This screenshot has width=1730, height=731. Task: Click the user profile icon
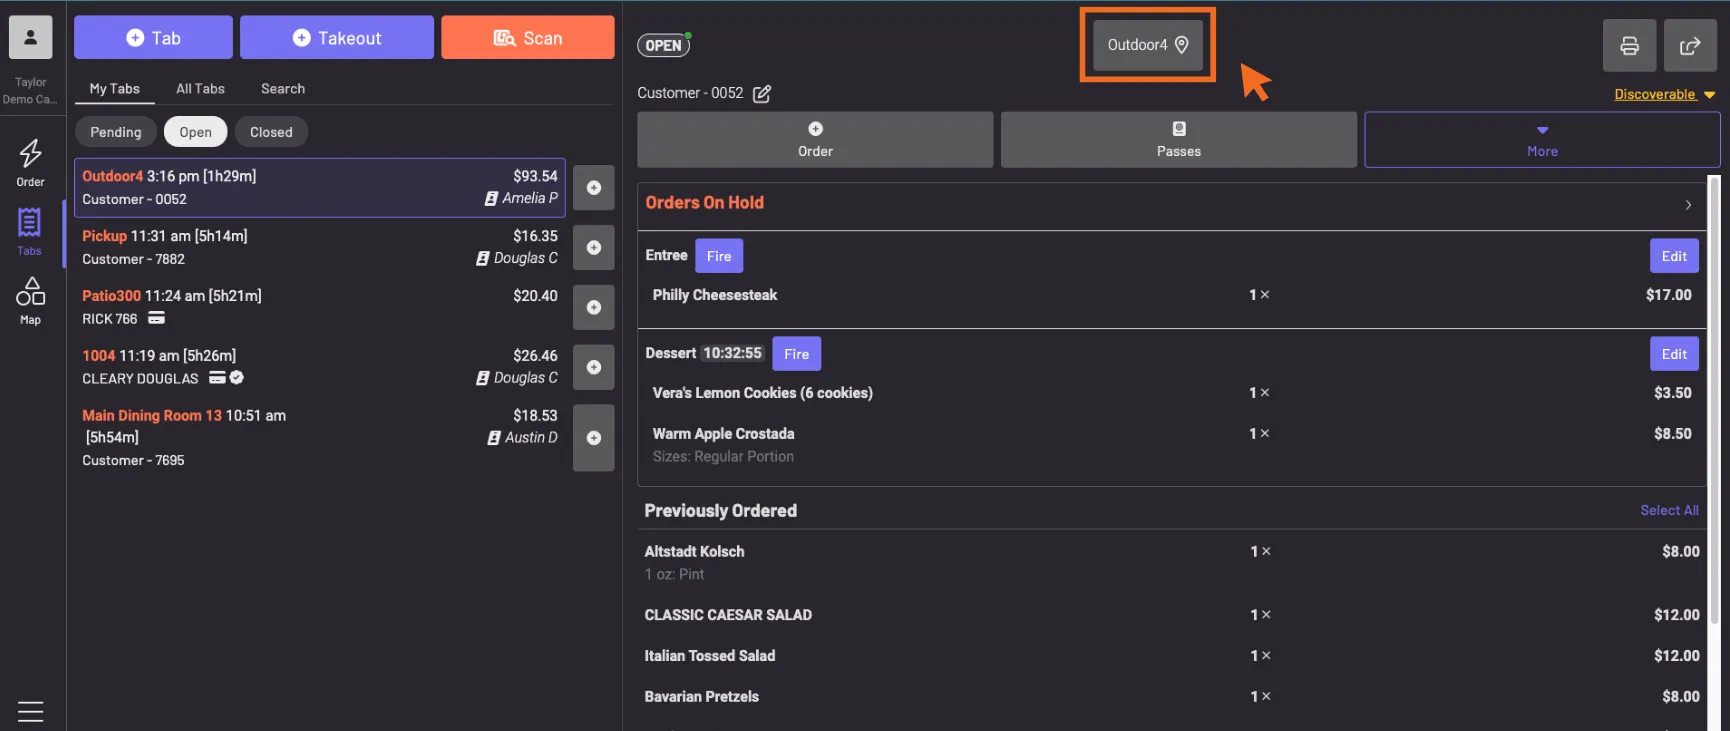click(x=30, y=38)
